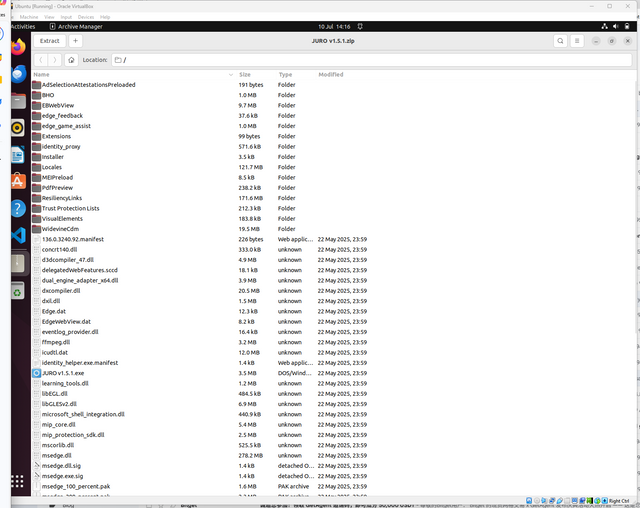640x508 pixels.
Task: Go back with the left arrow
Action: (x=41, y=60)
